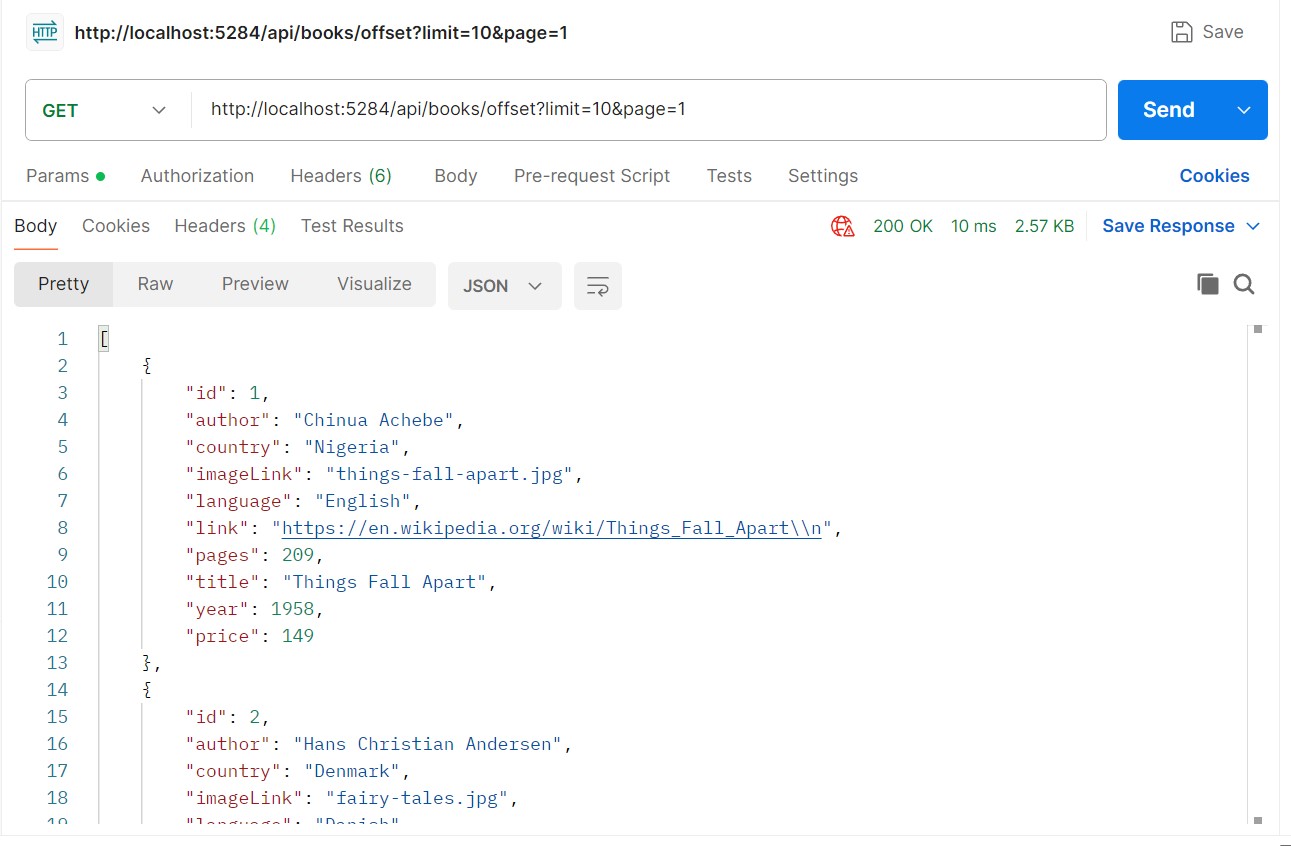
Task: Click the year value 1958
Action: pyautogui.click(x=293, y=609)
